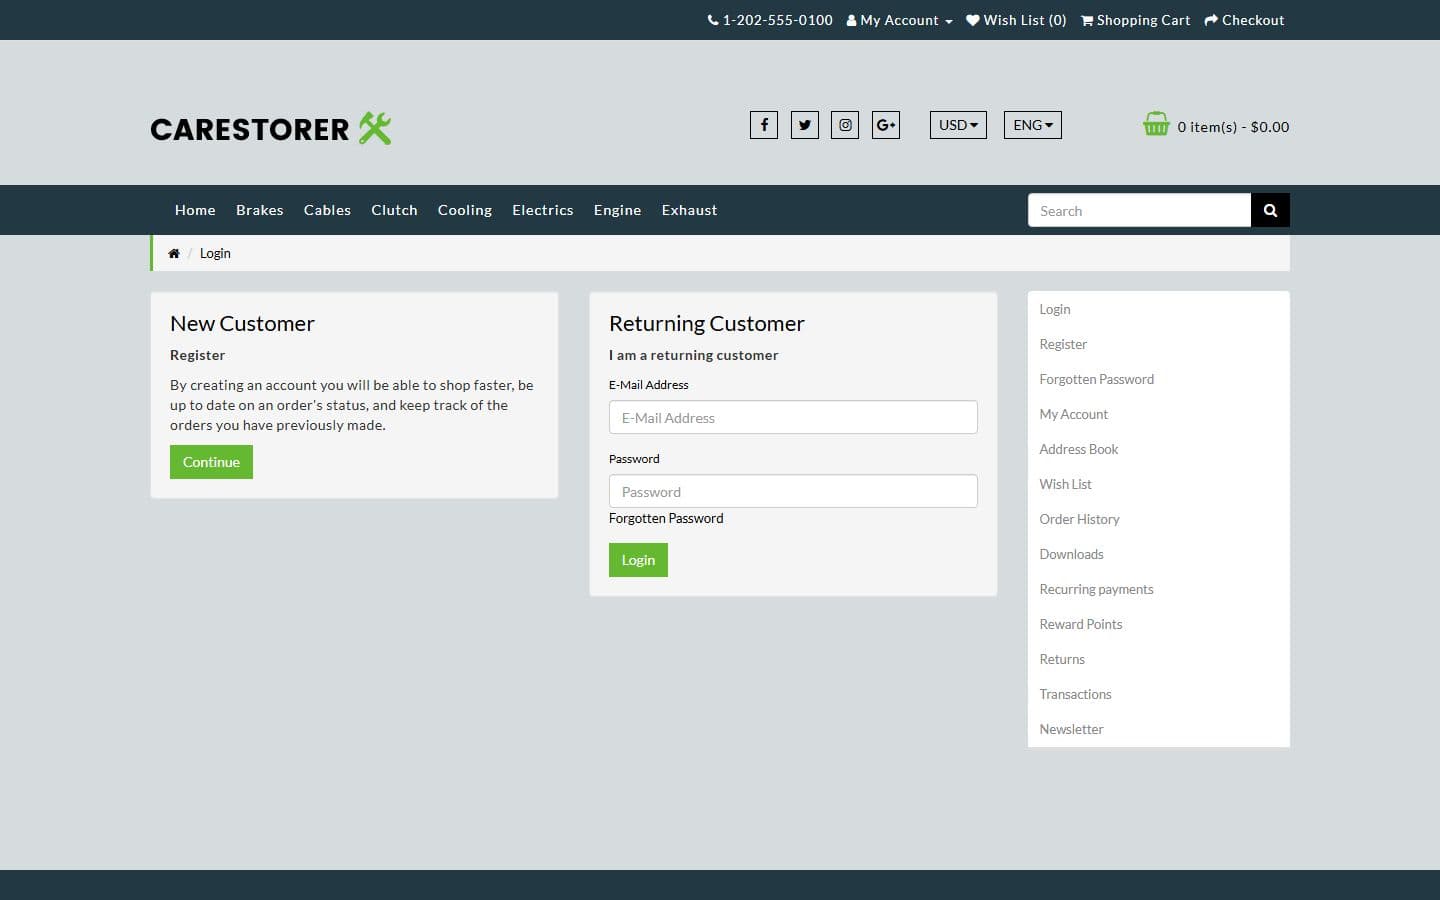Select the Brakes category
This screenshot has width=1440, height=900.
(260, 210)
